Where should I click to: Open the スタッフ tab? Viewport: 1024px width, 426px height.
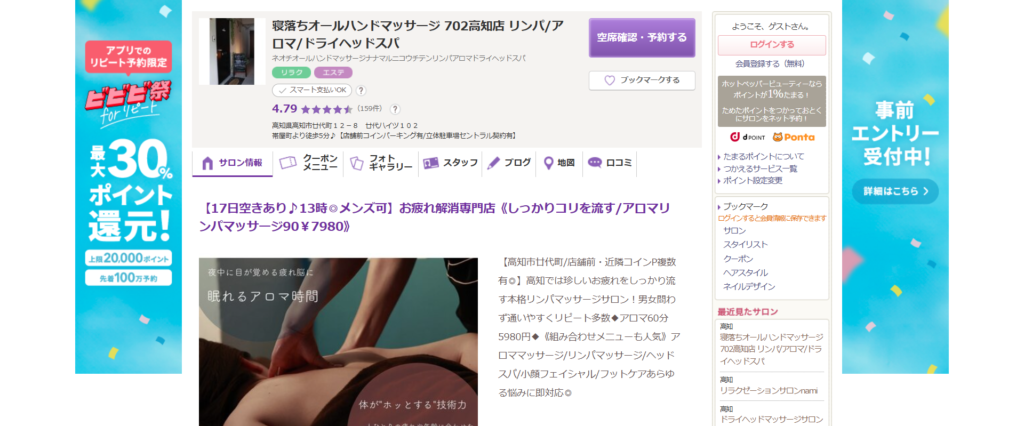pyautogui.click(x=450, y=163)
